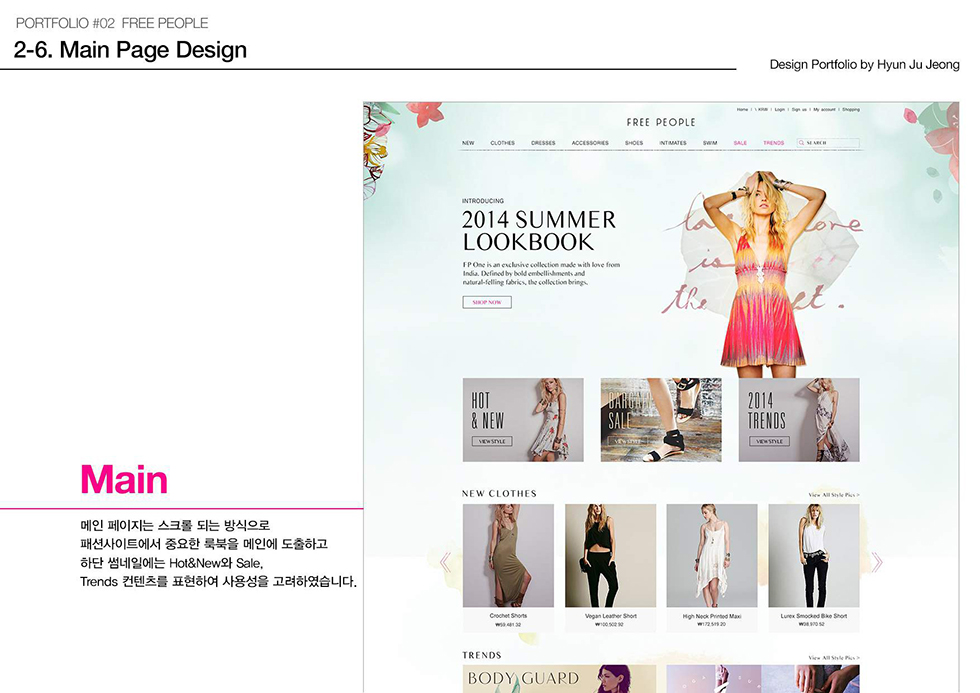
Task: Open the TRENDS menu item
Action: [x=773, y=142]
